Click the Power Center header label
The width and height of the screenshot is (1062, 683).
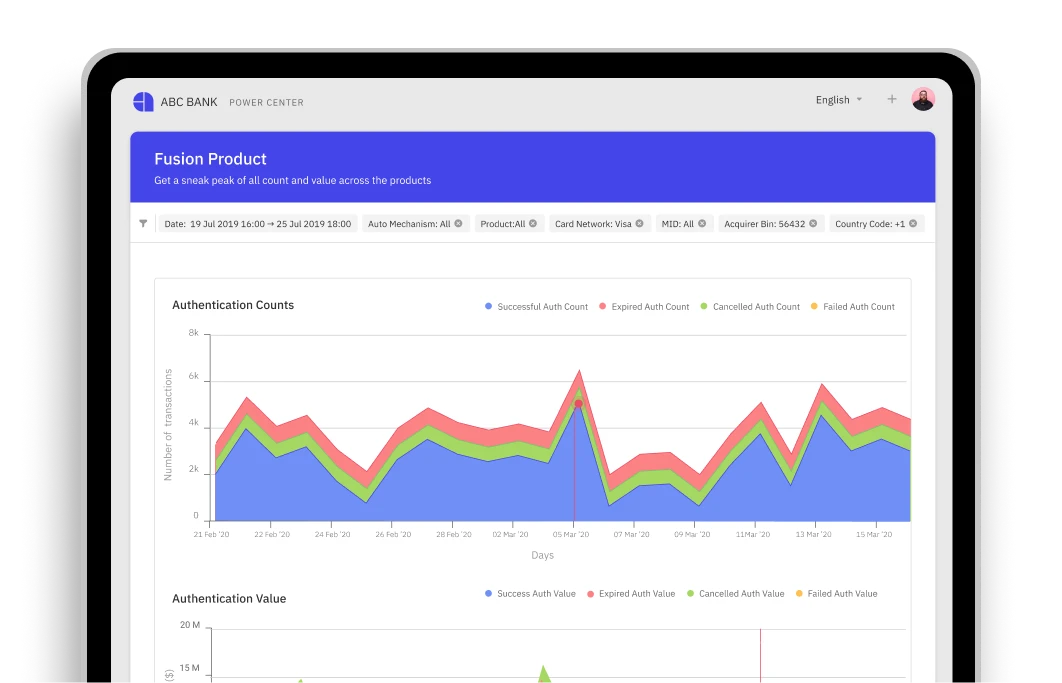pyautogui.click(x=266, y=102)
